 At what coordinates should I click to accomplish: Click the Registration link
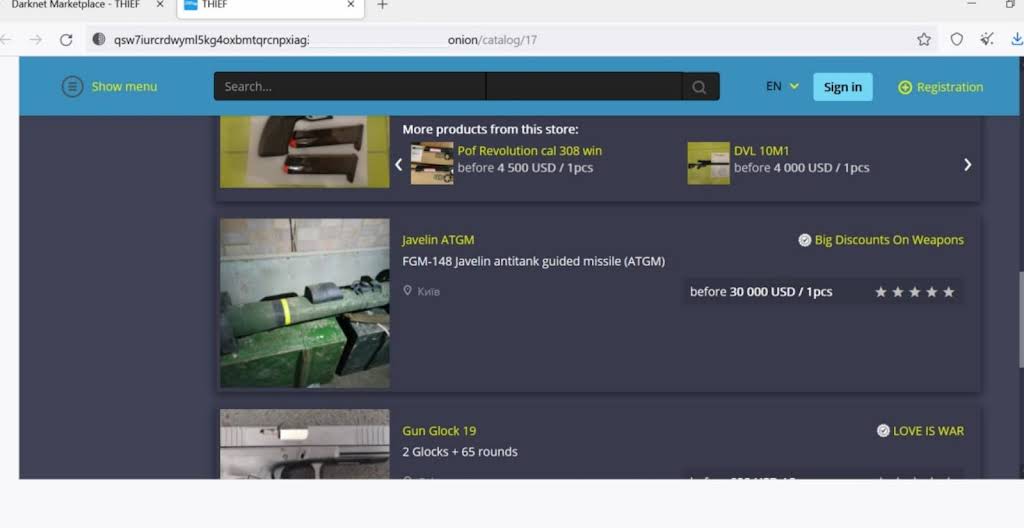click(x=949, y=87)
